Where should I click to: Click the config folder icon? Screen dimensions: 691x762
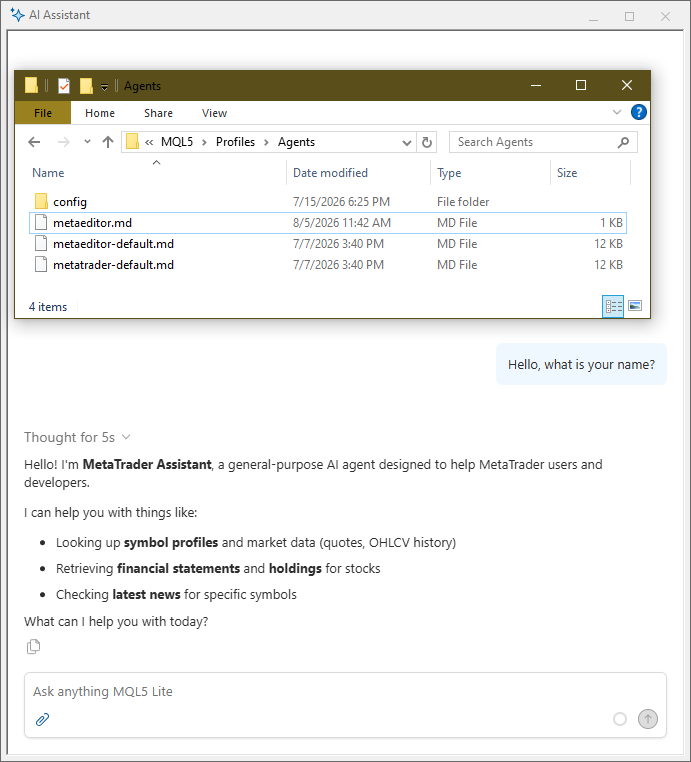(41, 201)
